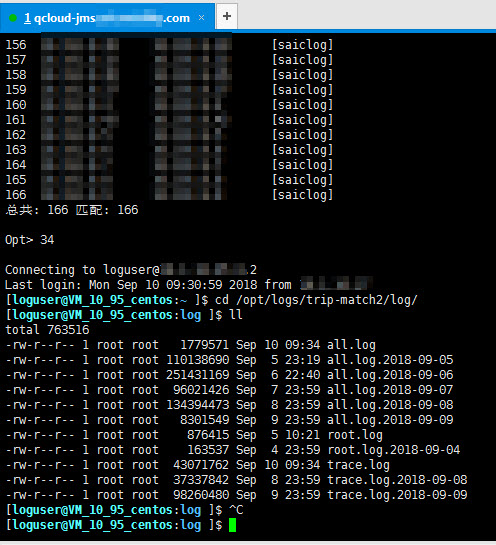Viewport: 496px width, 545px height.
Task: Click file size 1779571
Action: [x=204, y=345]
